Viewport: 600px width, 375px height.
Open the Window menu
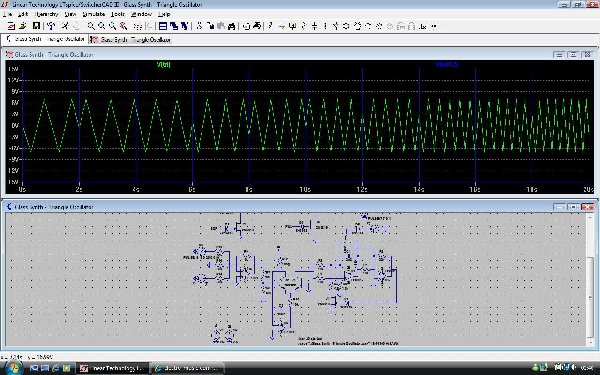tap(141, 14)
